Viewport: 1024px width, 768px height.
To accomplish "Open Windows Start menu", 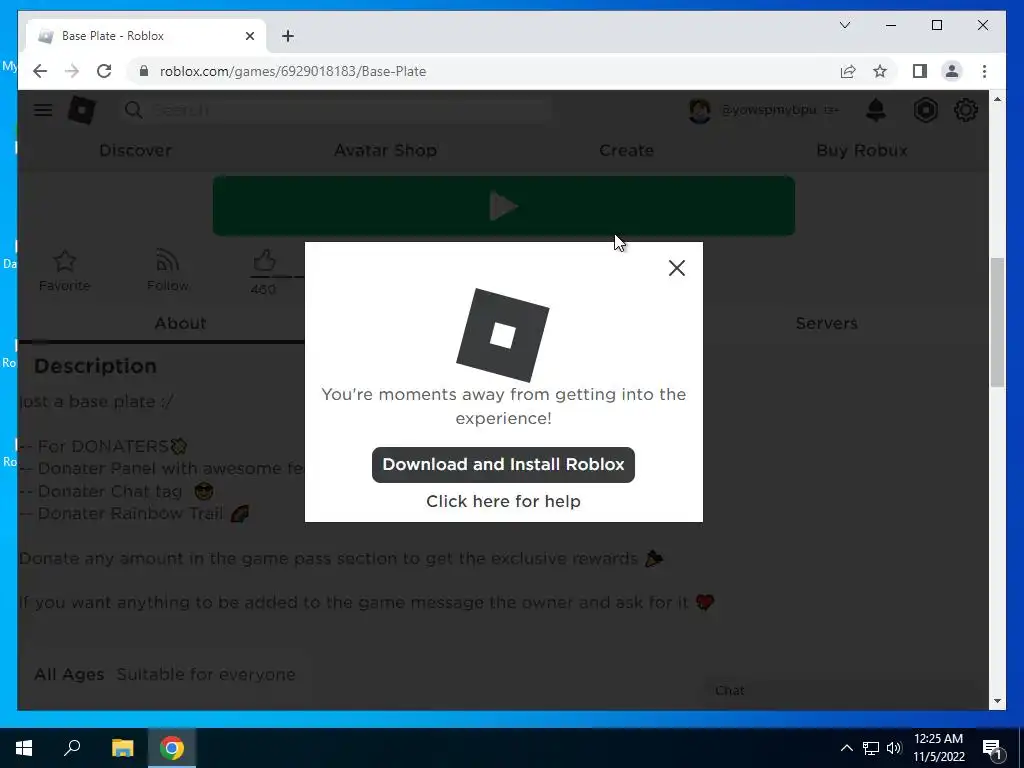I will coord(24,748).
